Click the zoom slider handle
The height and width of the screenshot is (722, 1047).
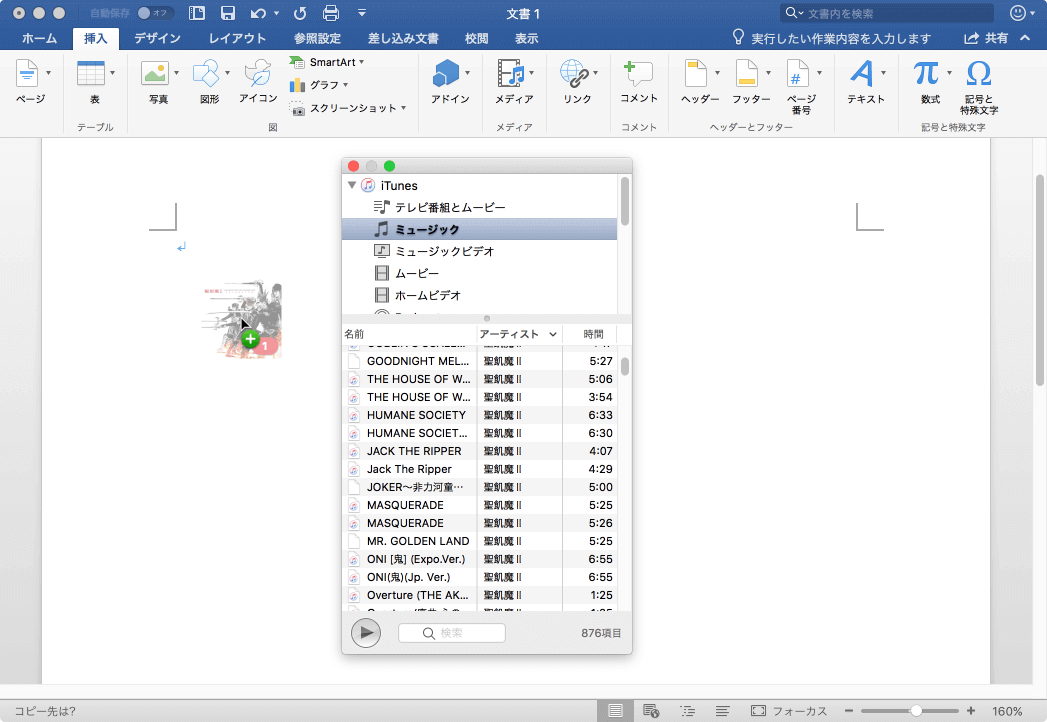point(917,711)
